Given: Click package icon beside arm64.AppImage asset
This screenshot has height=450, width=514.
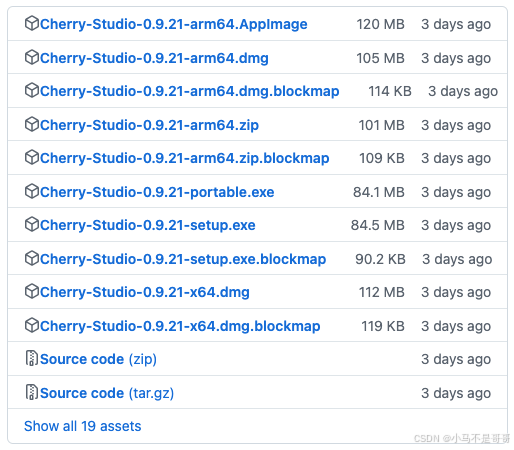Looking at the screenshot, I should pyautogui.click(x=32, y=24).
